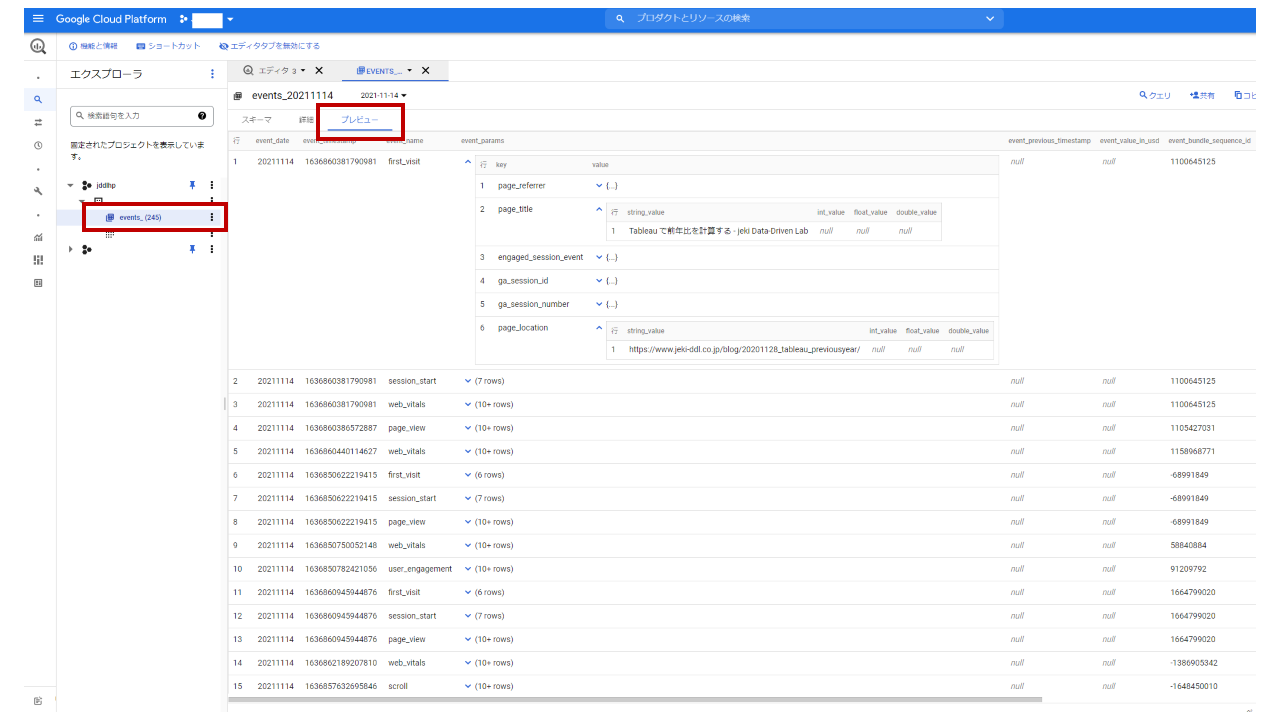Switch to the エディタ 3 tab
The image size is (1280, 720).
coord(272,71)
